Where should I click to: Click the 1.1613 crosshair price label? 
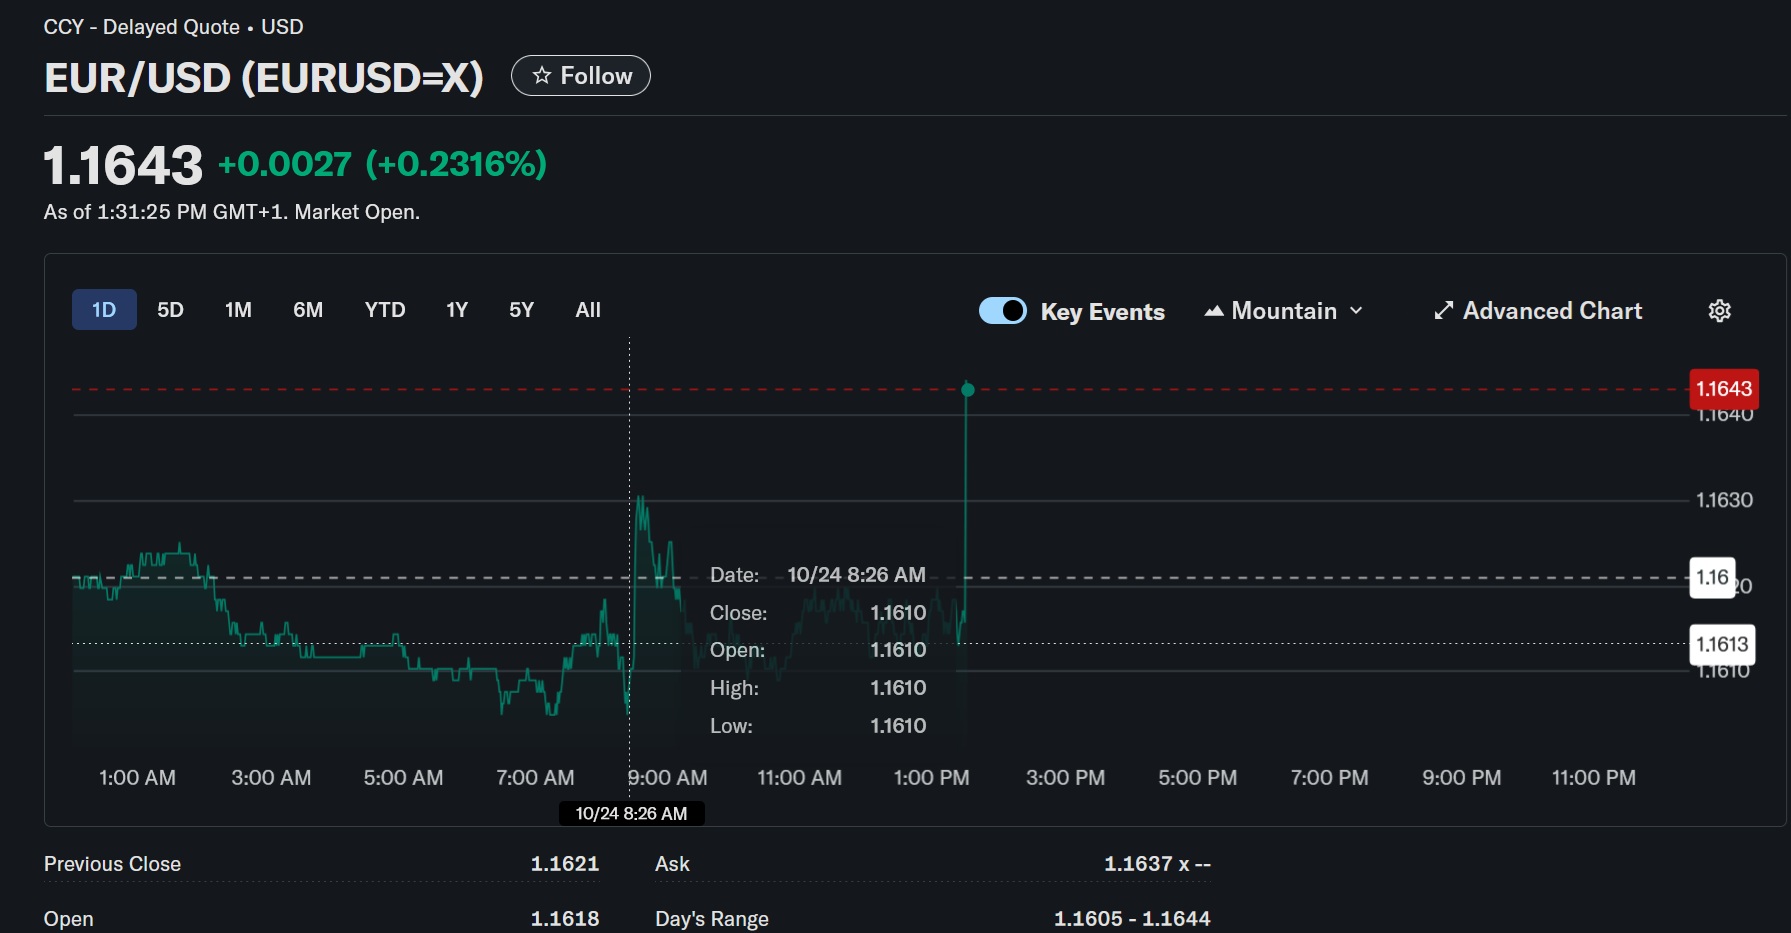click(1722, 644)
